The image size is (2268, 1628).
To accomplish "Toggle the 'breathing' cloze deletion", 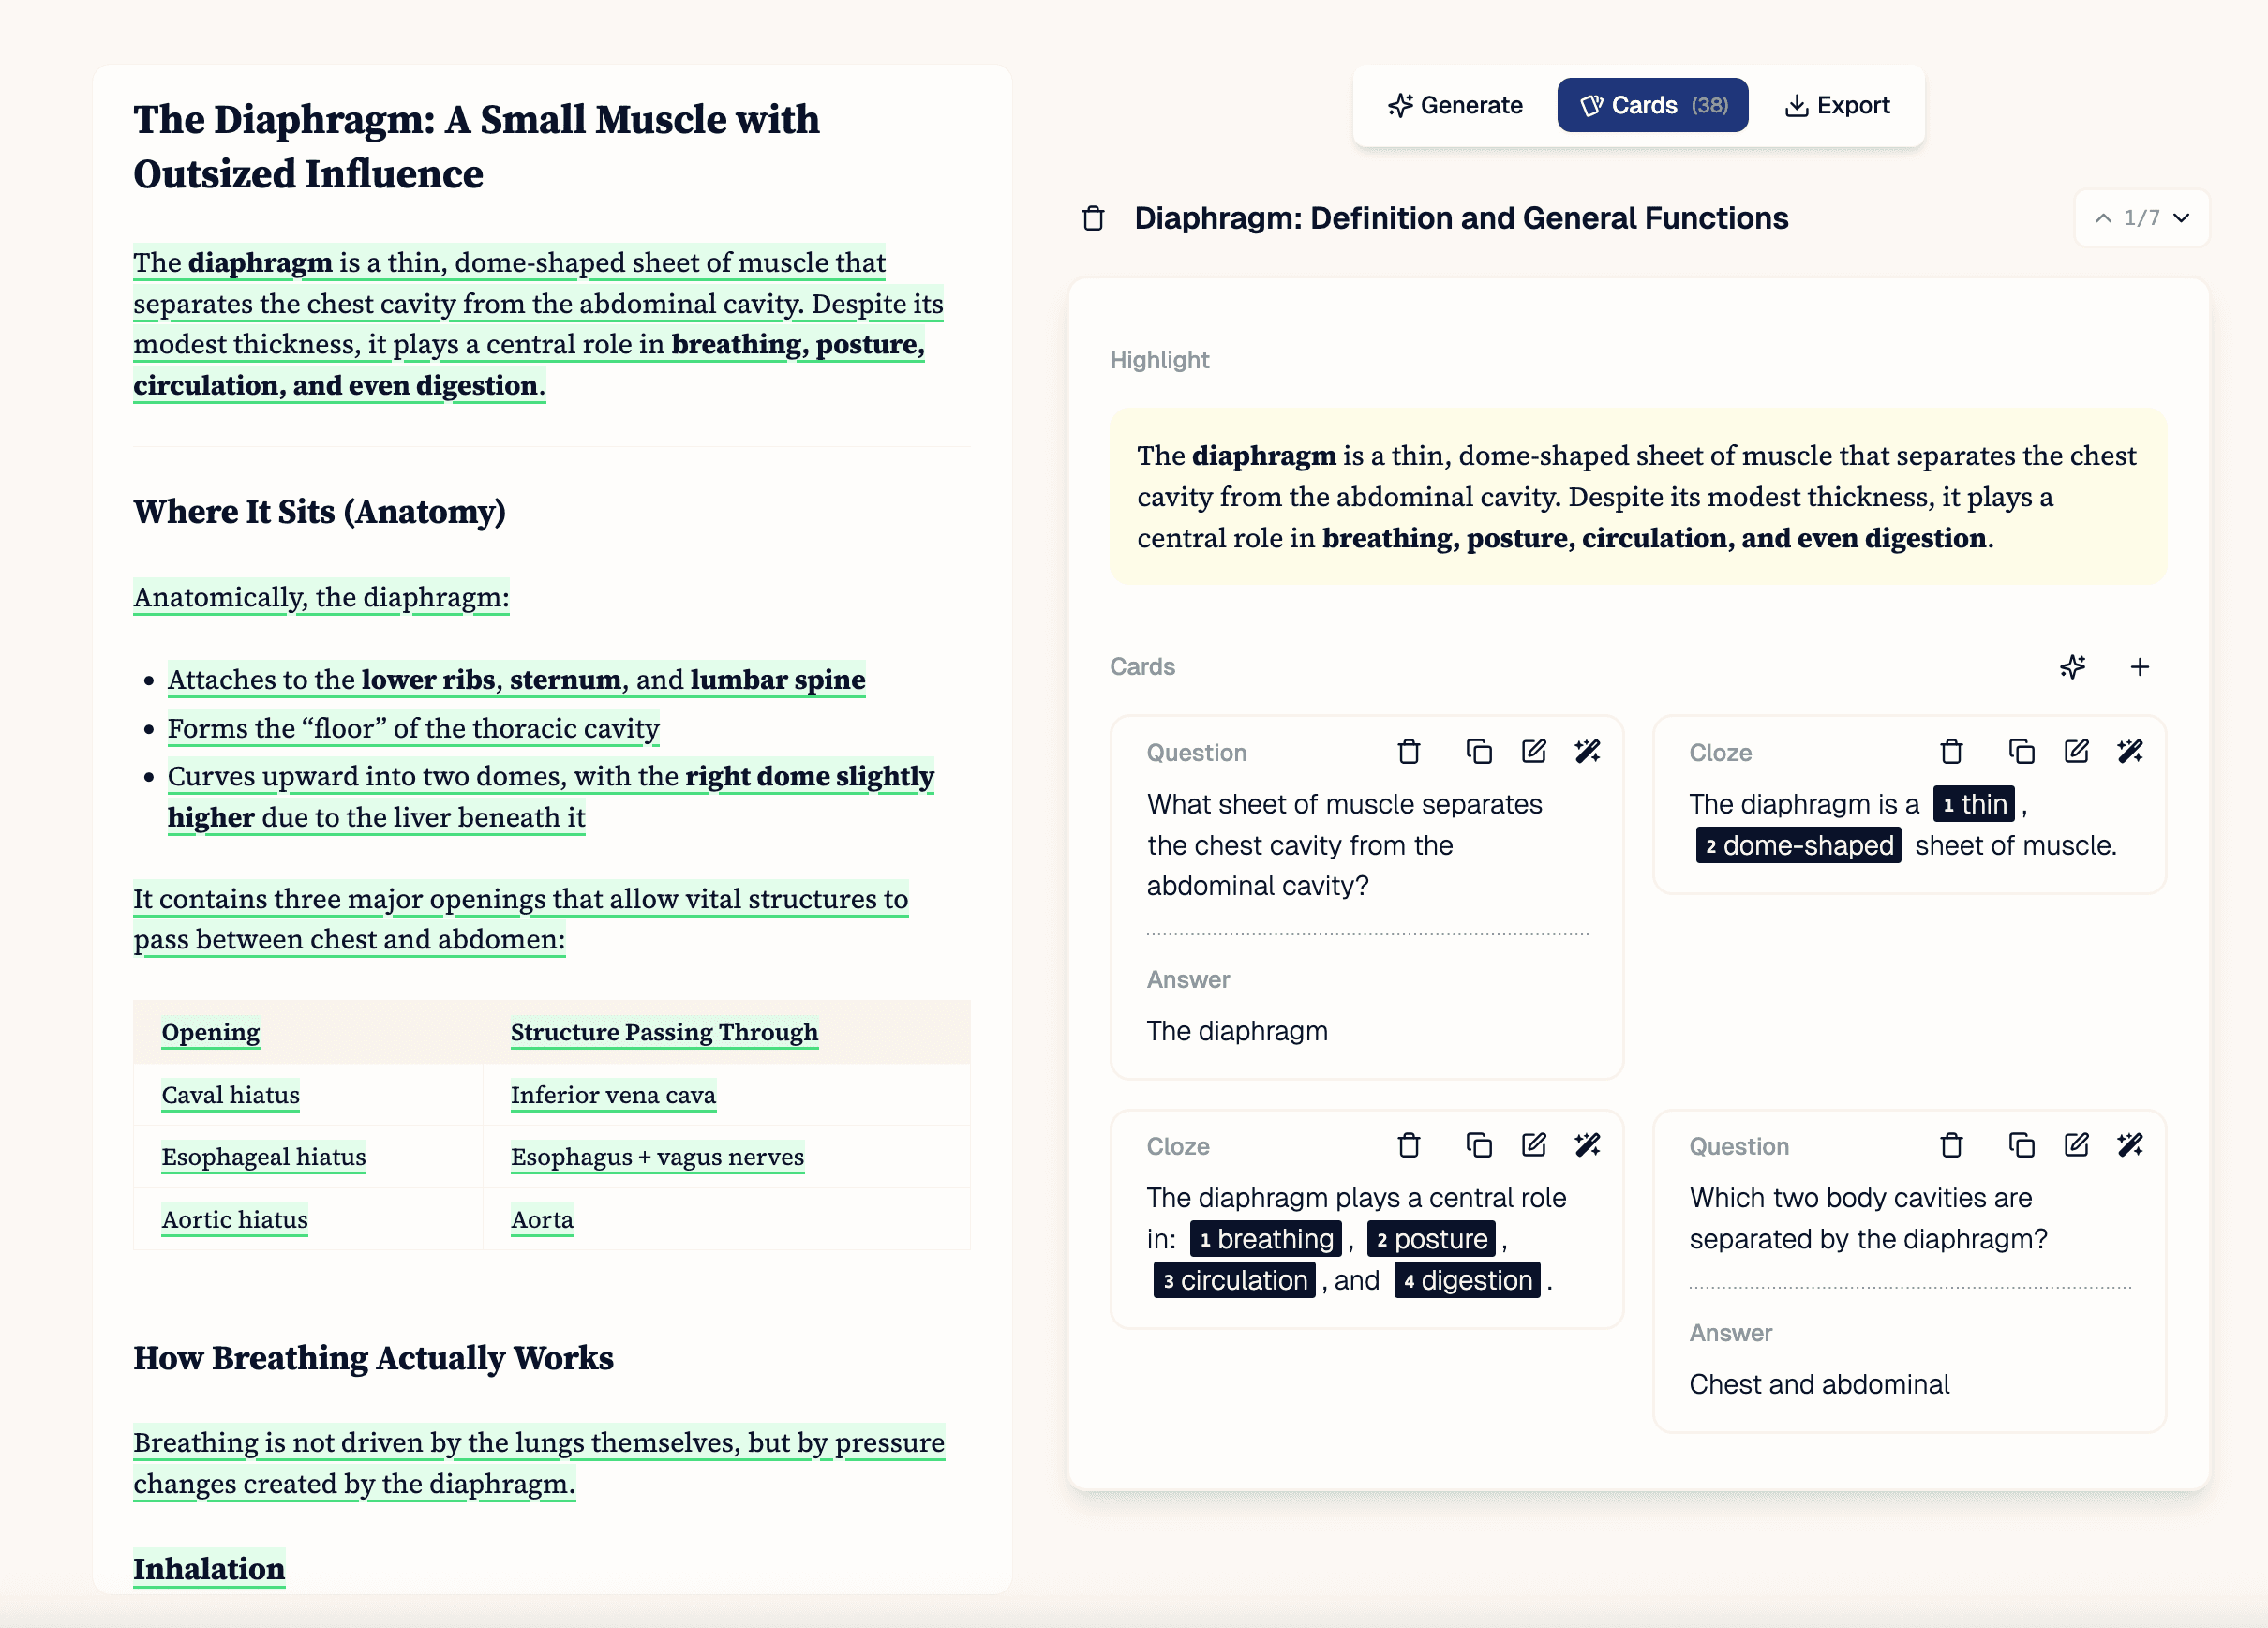I will 1265,1239.
